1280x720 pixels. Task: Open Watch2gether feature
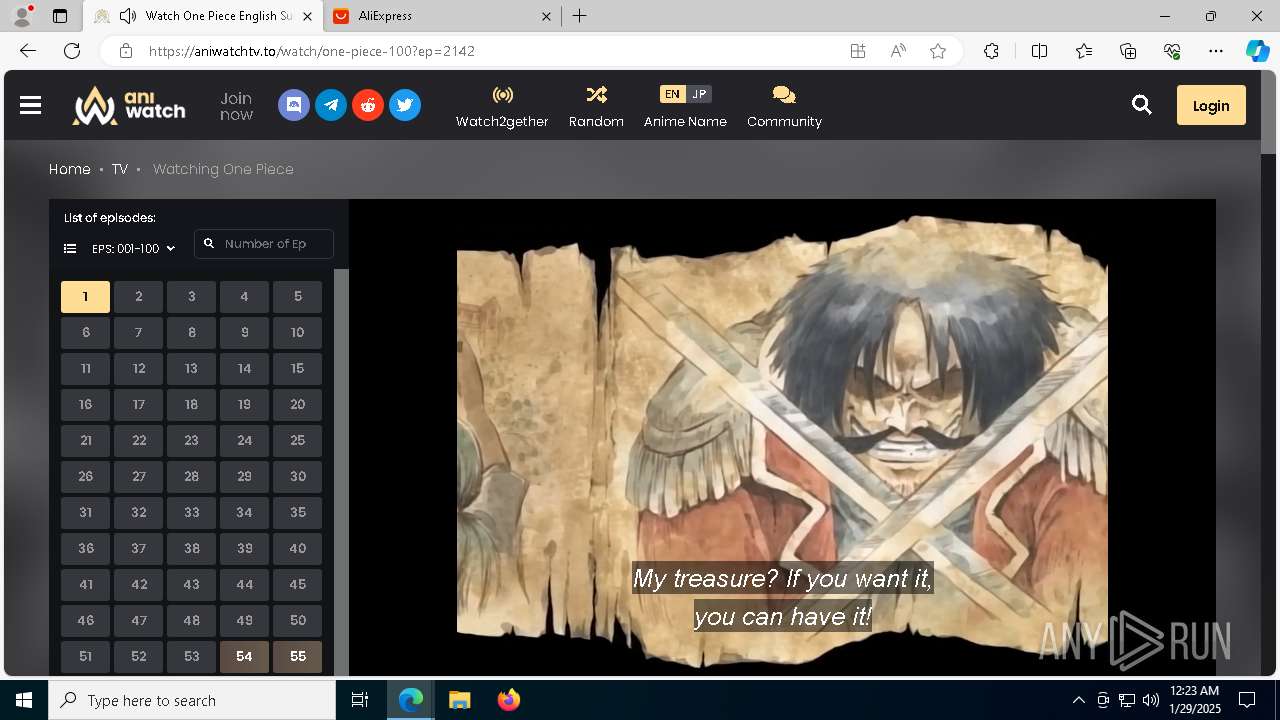click(x=502, y=106)
